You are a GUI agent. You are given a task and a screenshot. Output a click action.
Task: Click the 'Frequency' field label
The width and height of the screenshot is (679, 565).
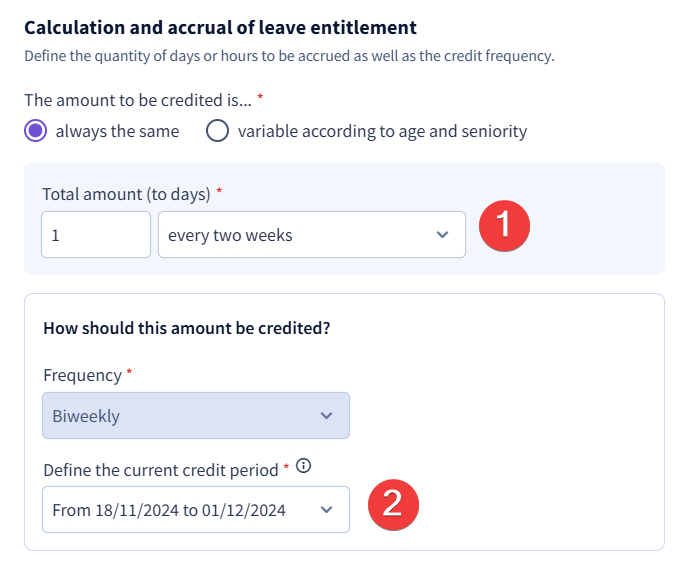coord(83,375)
